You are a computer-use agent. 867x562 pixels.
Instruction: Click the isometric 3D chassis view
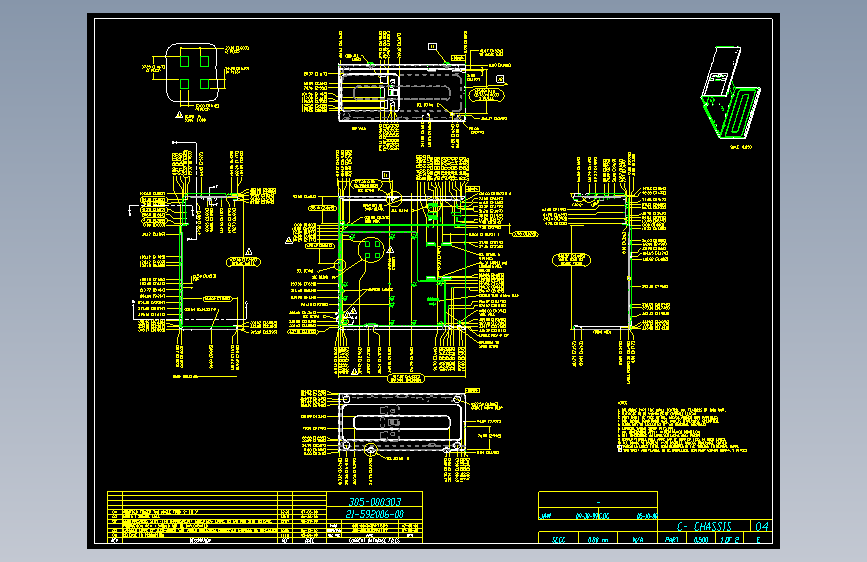(730, 92)
